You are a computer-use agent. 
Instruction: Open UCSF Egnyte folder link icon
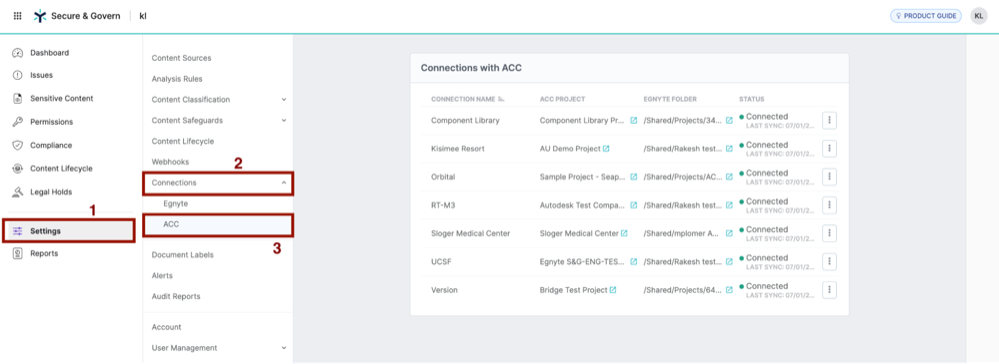point(729,262)
